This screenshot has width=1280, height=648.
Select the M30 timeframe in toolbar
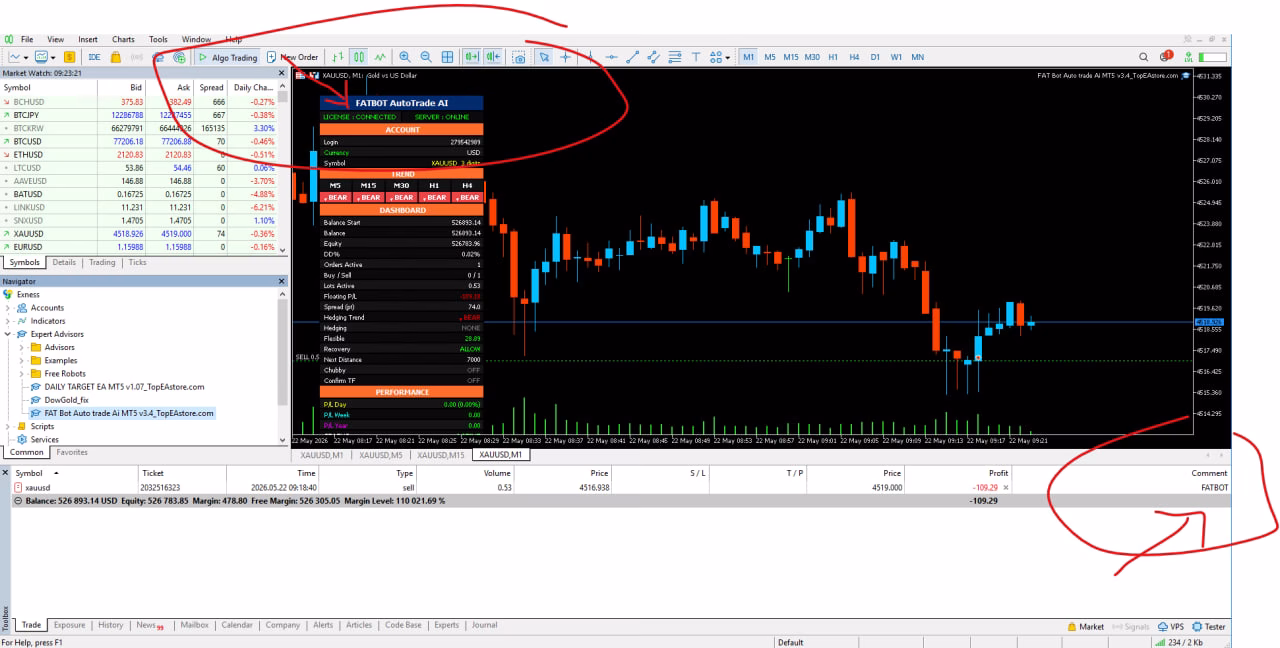click(812, 57)
